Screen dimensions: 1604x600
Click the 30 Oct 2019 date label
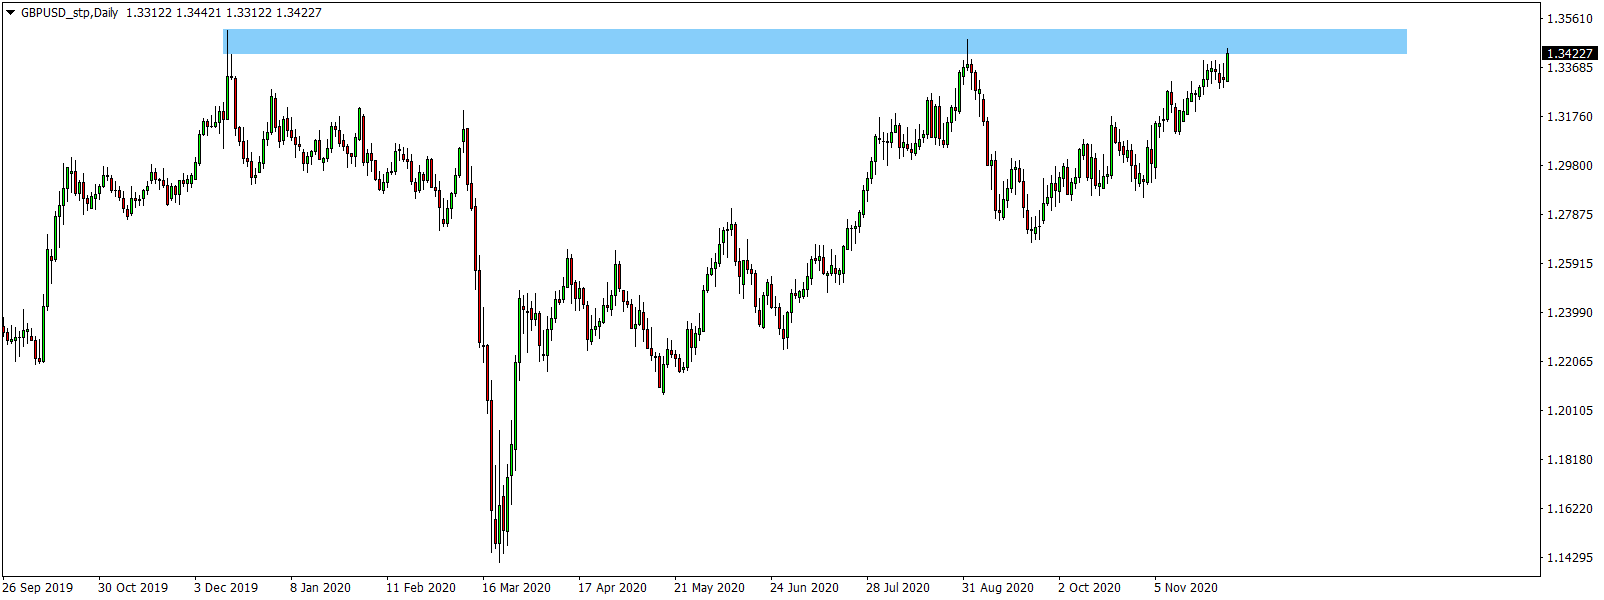[133, 588]
